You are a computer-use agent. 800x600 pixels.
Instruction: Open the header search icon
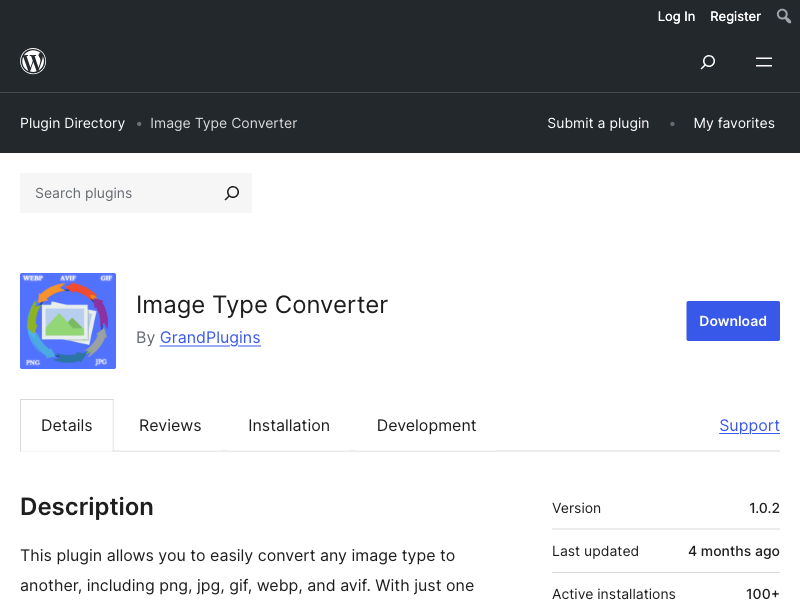708,62
